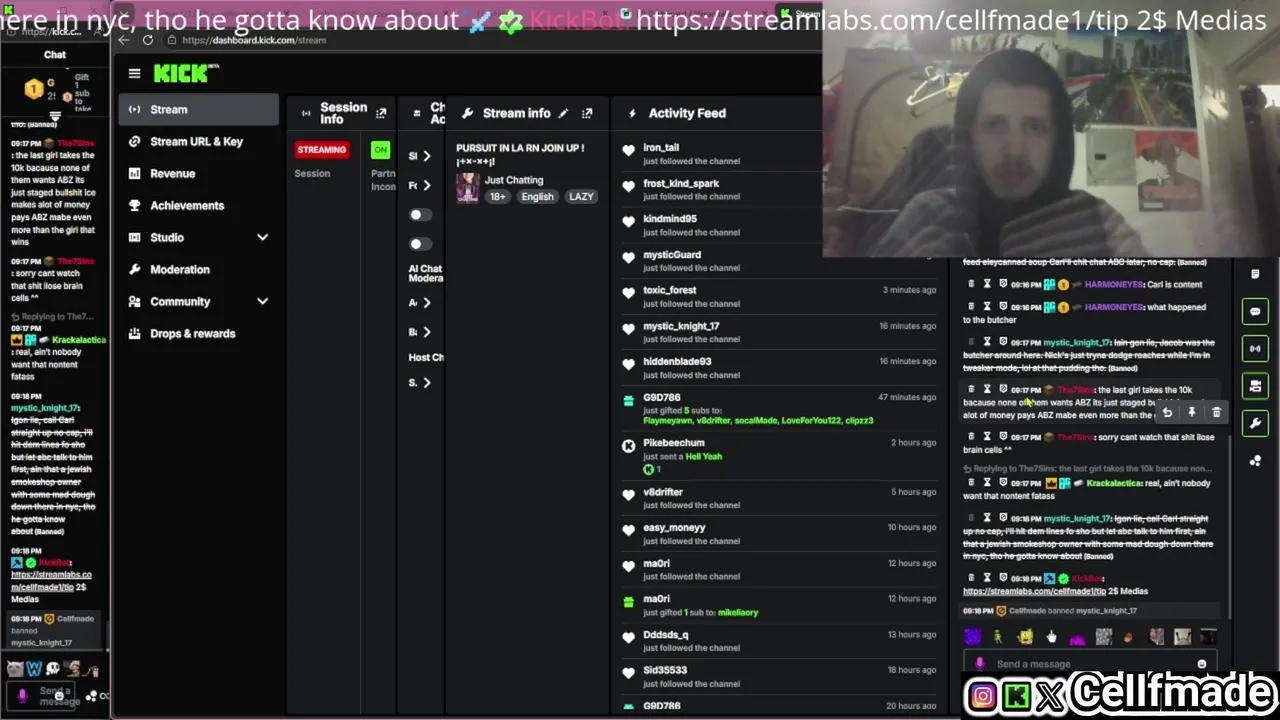This screenshot has width=1280, height=720.
Task: Go back with the browser back arrow
Action: pos(123,40)
